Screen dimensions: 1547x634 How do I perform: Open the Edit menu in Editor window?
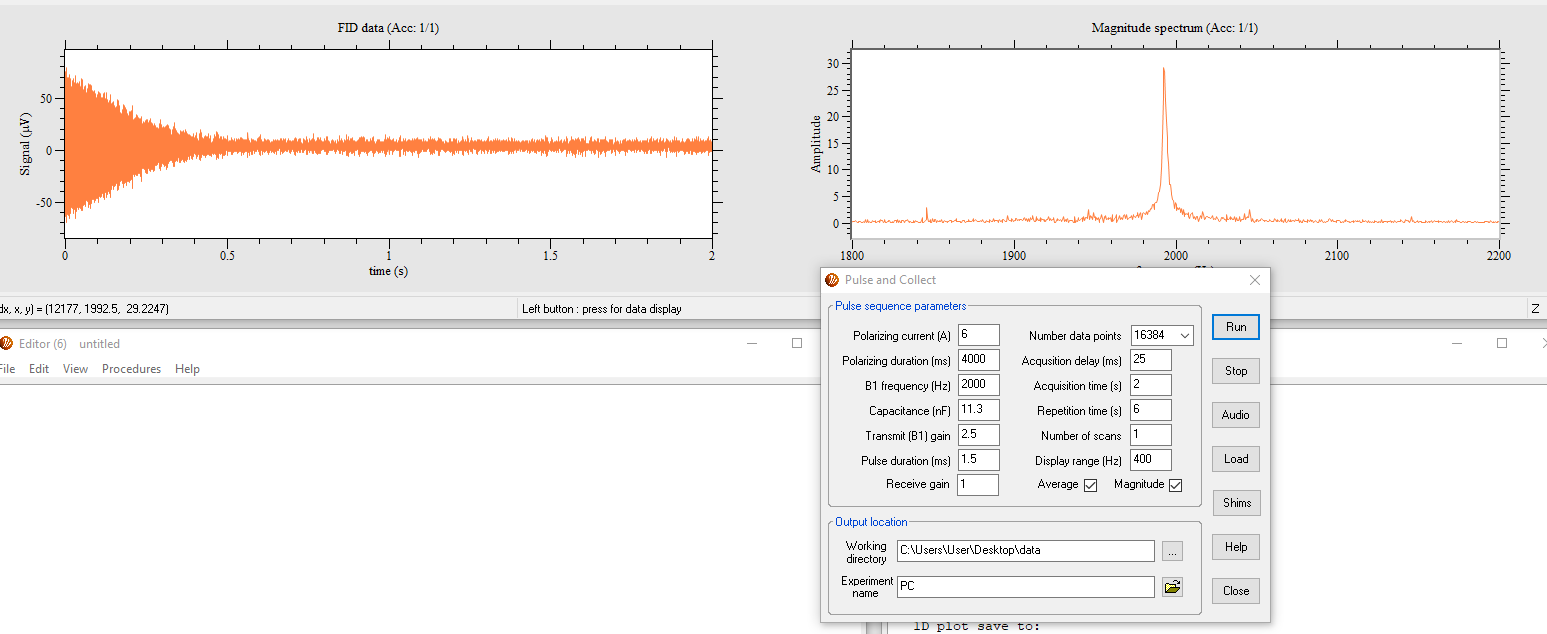click(39, 368)
